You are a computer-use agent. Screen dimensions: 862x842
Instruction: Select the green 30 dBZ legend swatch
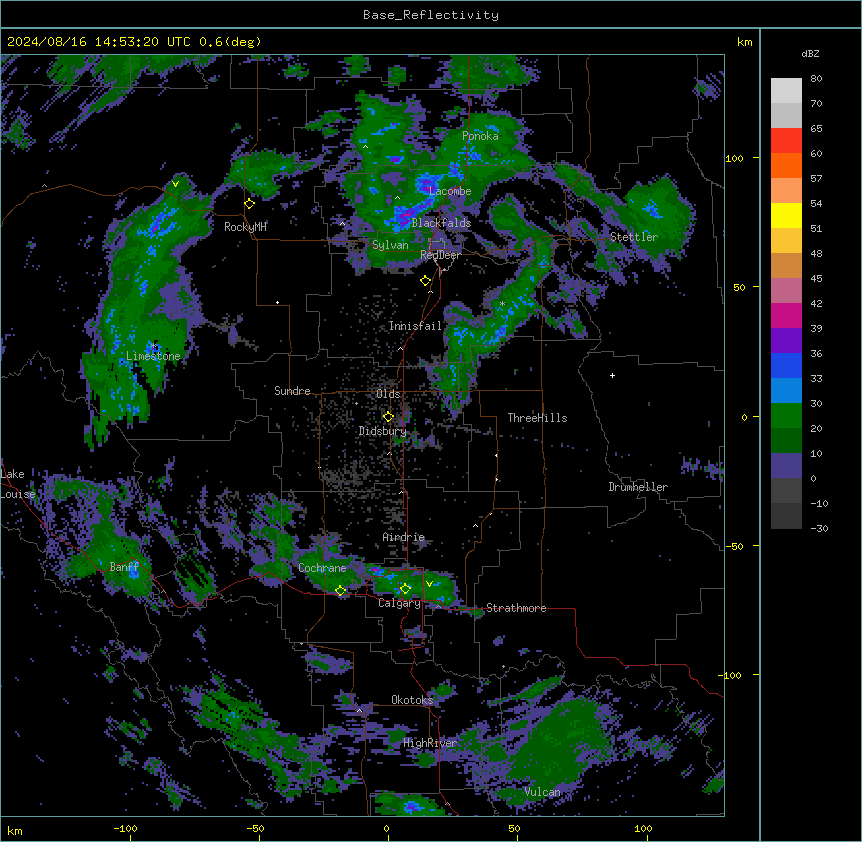(x=786, y=416)
